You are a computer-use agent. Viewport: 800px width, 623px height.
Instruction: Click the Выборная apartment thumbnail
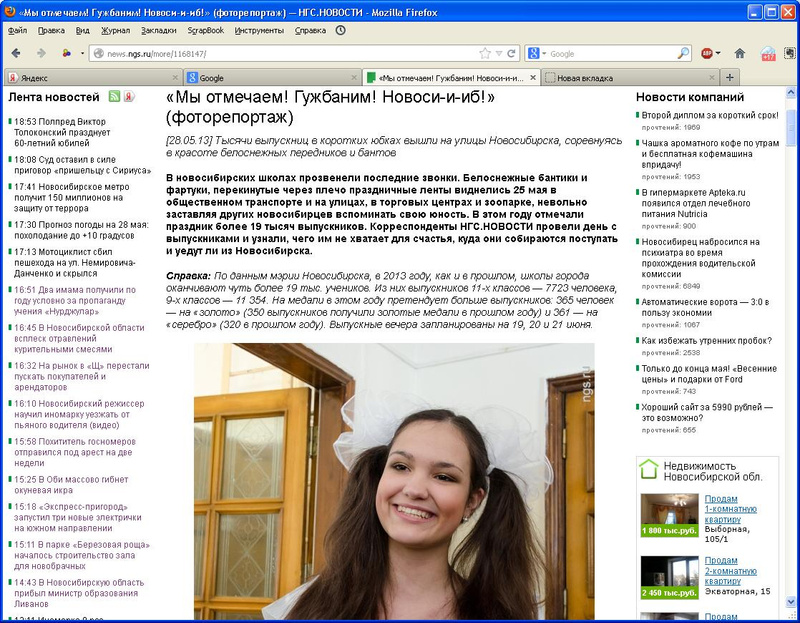coord(668,514)
